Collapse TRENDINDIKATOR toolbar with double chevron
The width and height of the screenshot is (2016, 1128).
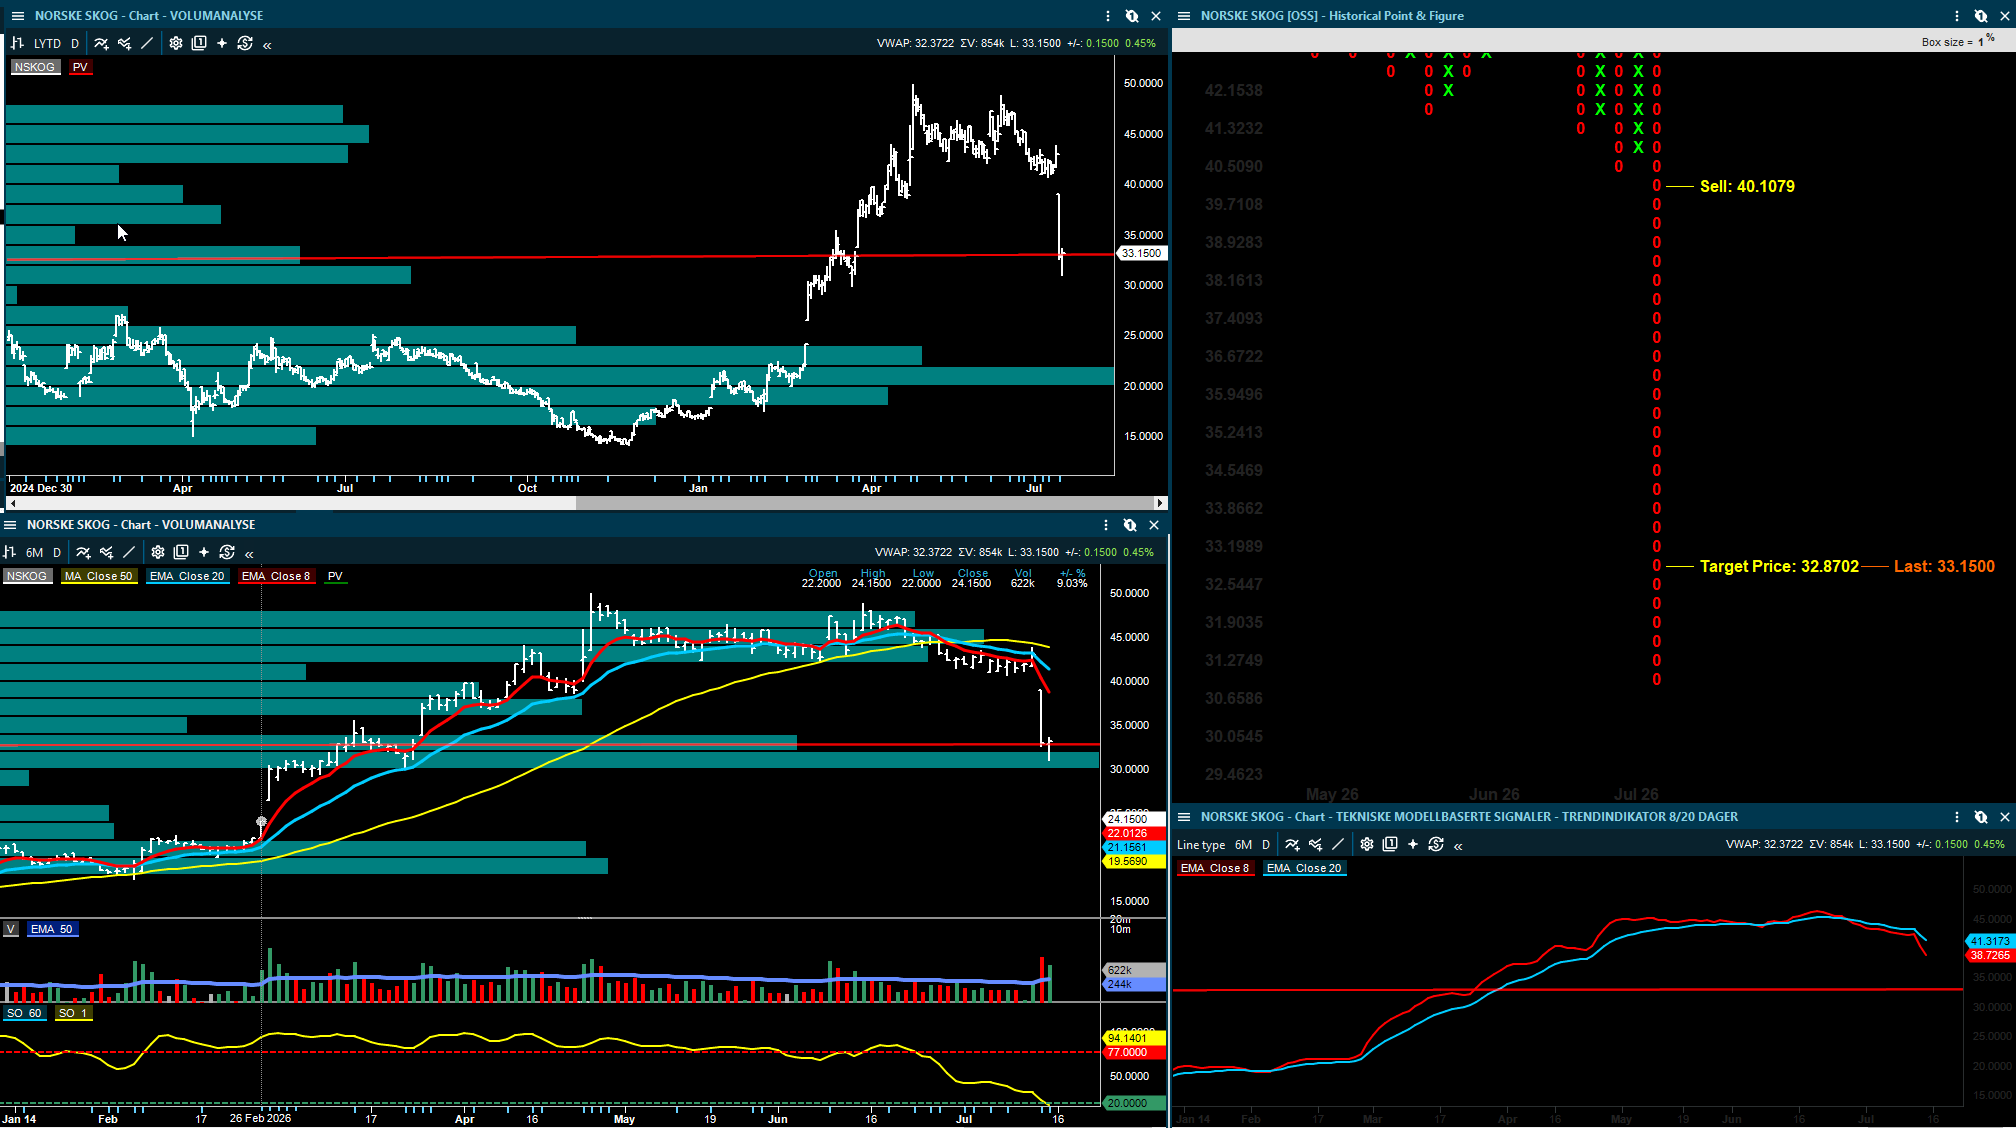tap(1458, 846)
